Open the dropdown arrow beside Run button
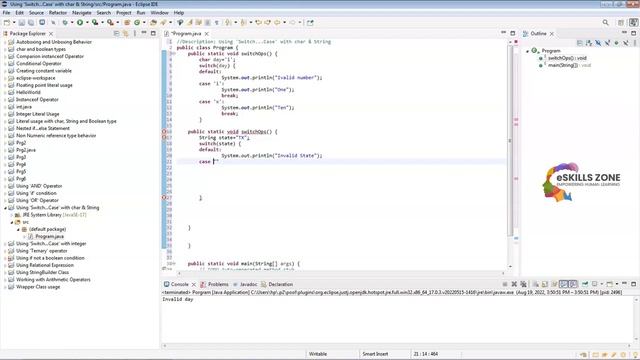Screen dimensions: 640x360 (87, 23)
